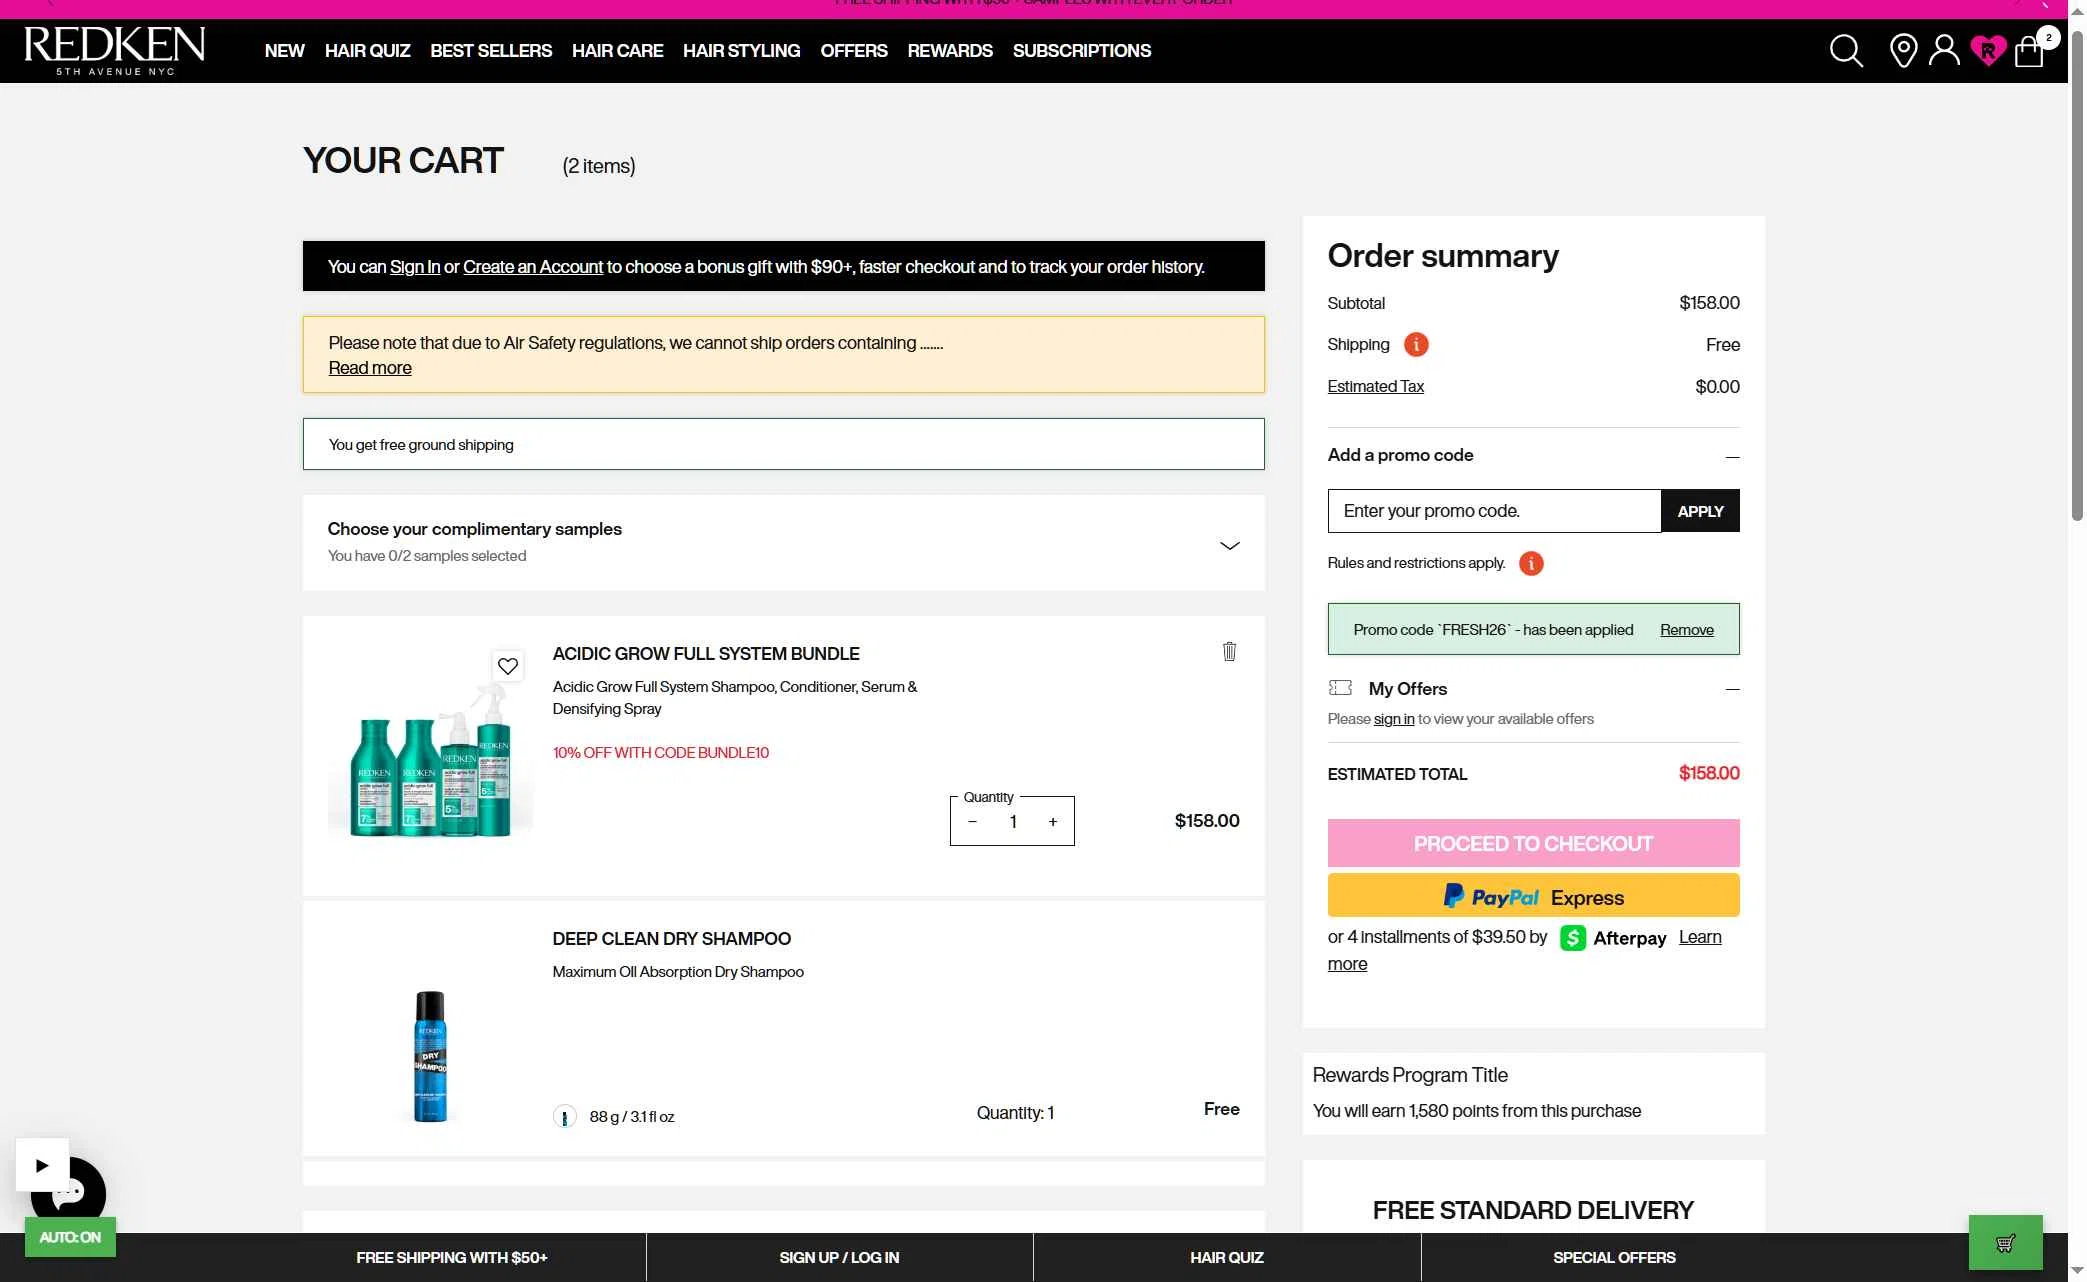Open the search magnifier icon
2087x1282 pixels.
click(x=1845, y=51)
